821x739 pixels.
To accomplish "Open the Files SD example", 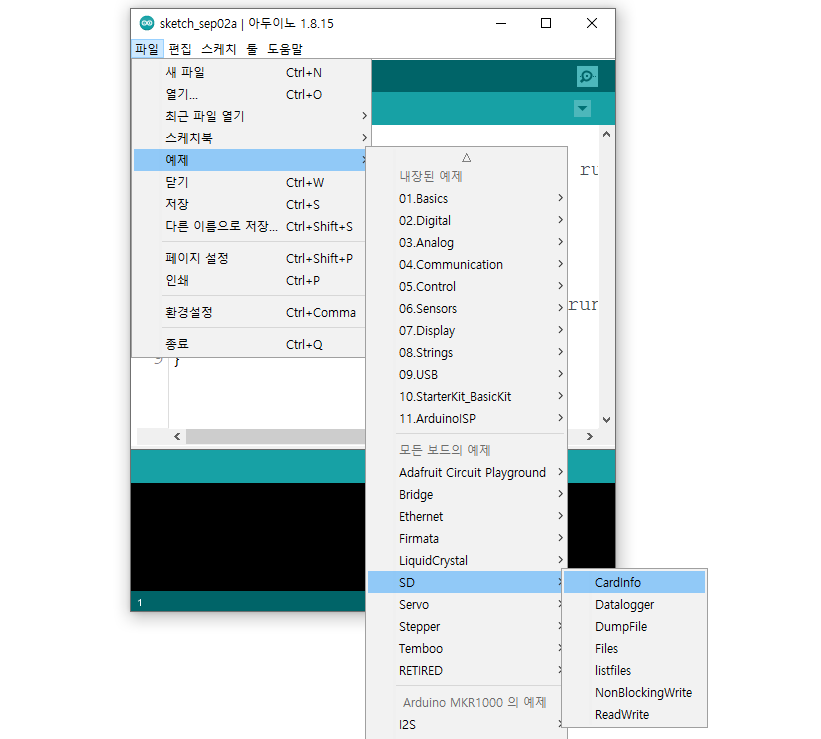I will tap(635, 648).
